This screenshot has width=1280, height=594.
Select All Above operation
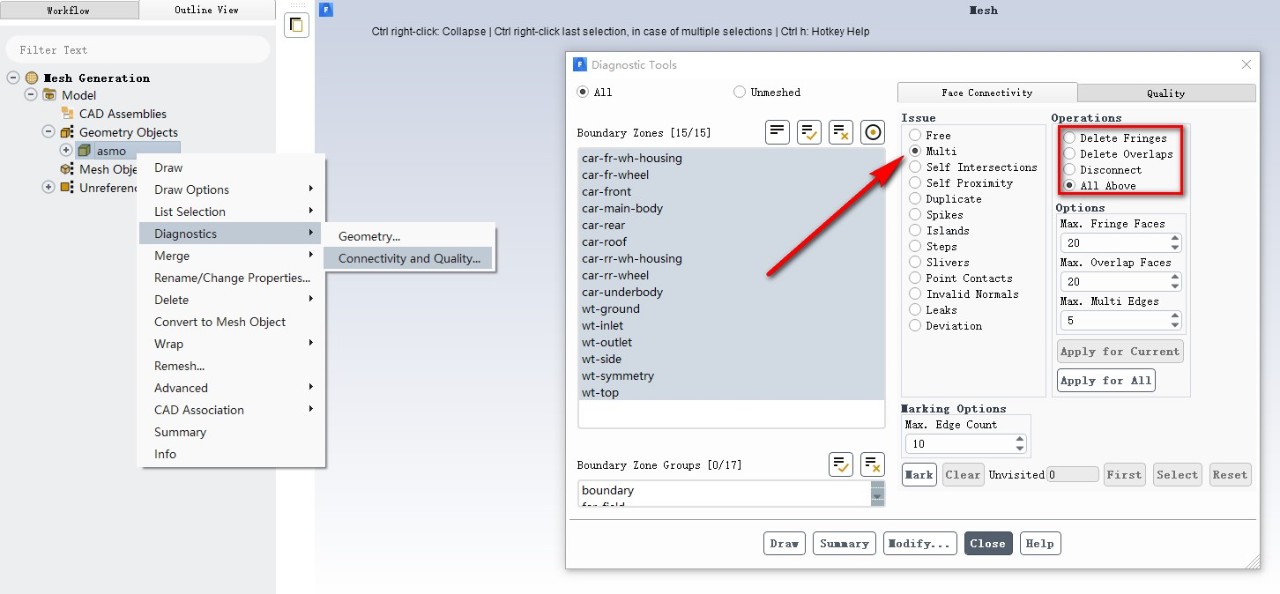click(1071, 186)
